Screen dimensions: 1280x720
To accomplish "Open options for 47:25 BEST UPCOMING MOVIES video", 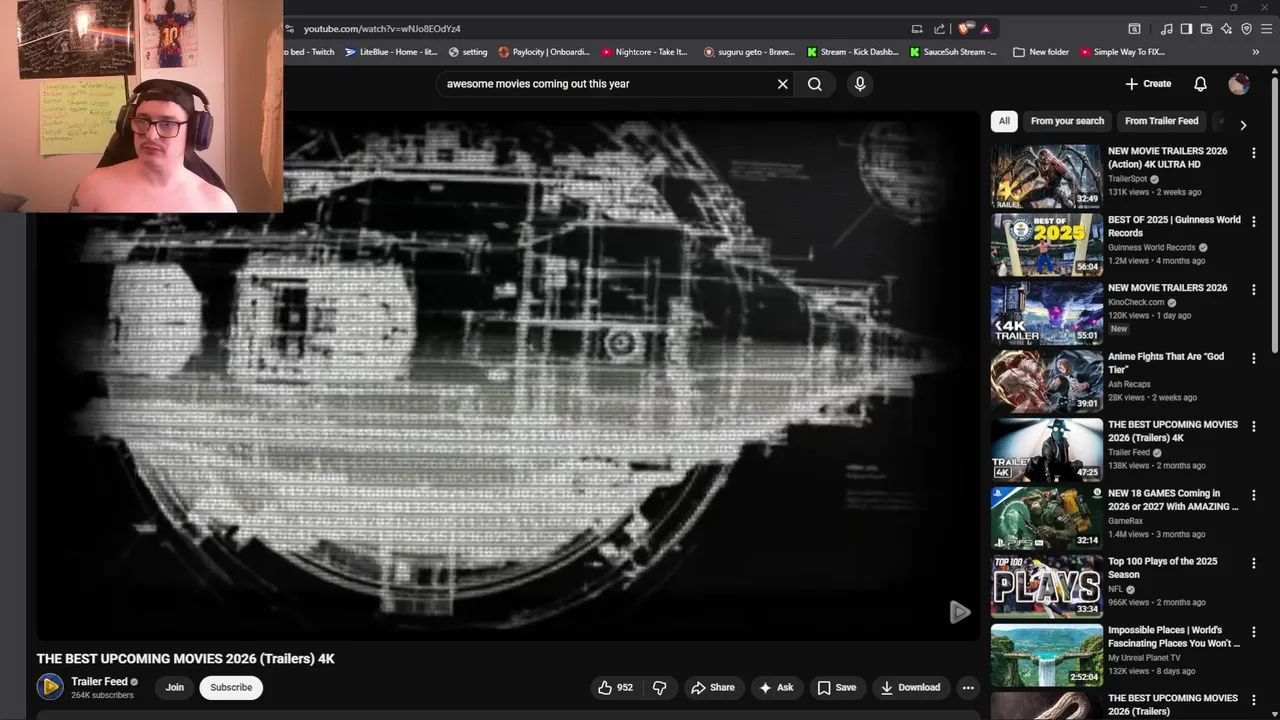I will (1253, 426).
